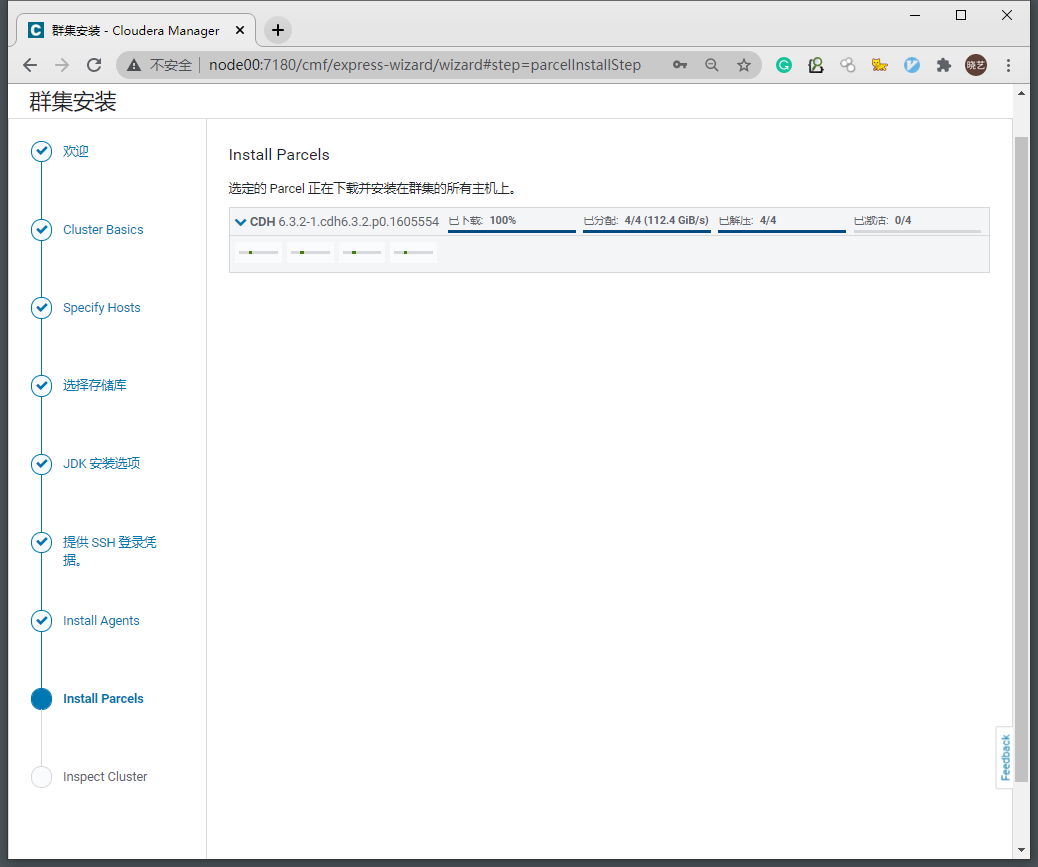Collapse the CDH parcel details chevron
This screenshot has height=867, width=1038.
(240, 222)
